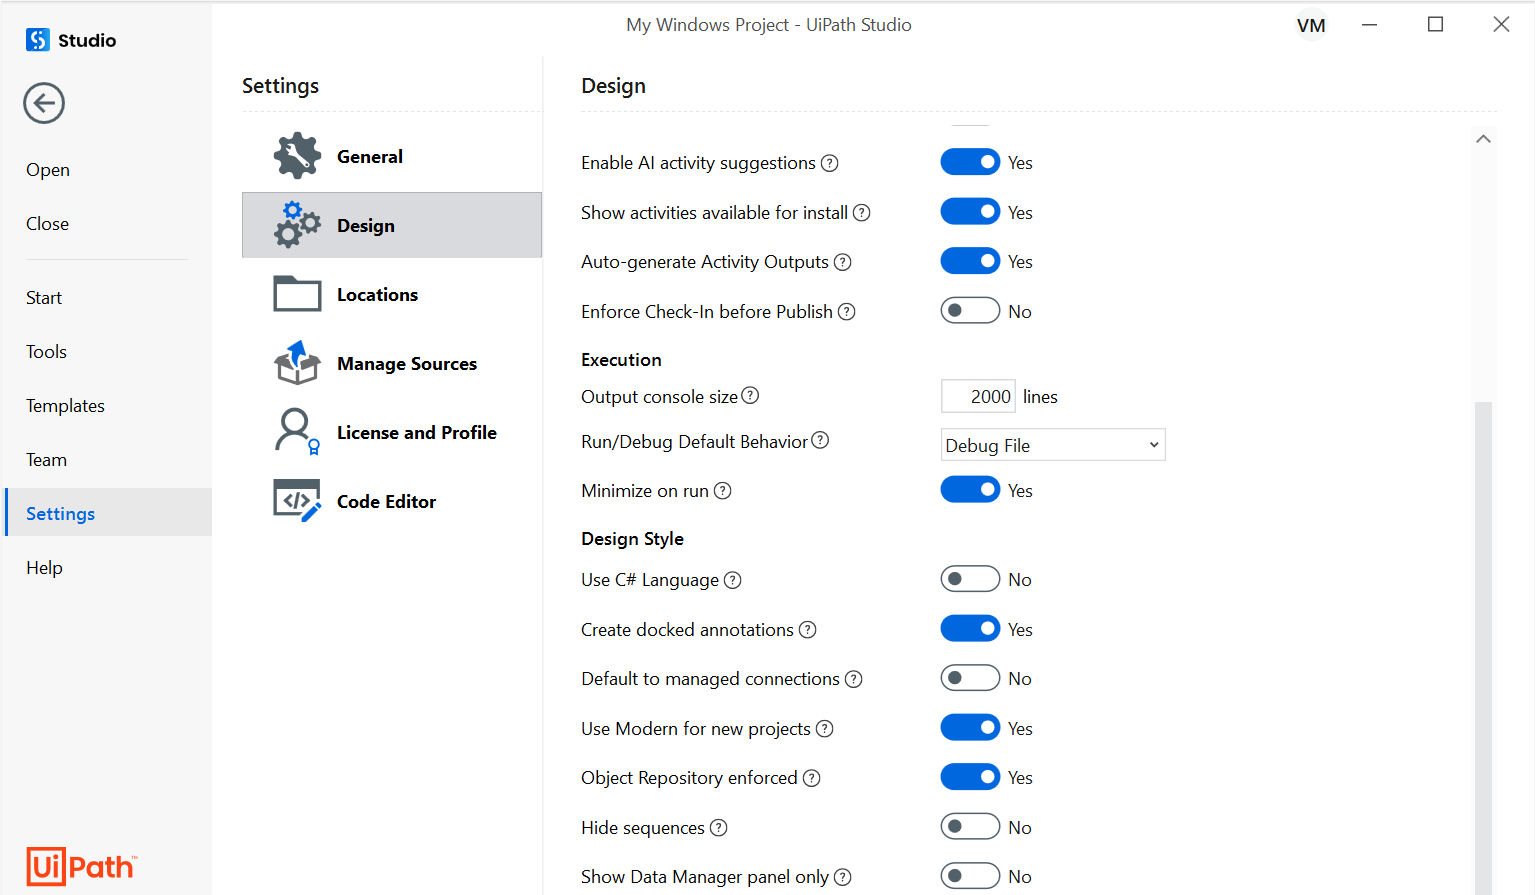Turn on Enforce Check-In before Publish

coord(970,311)
